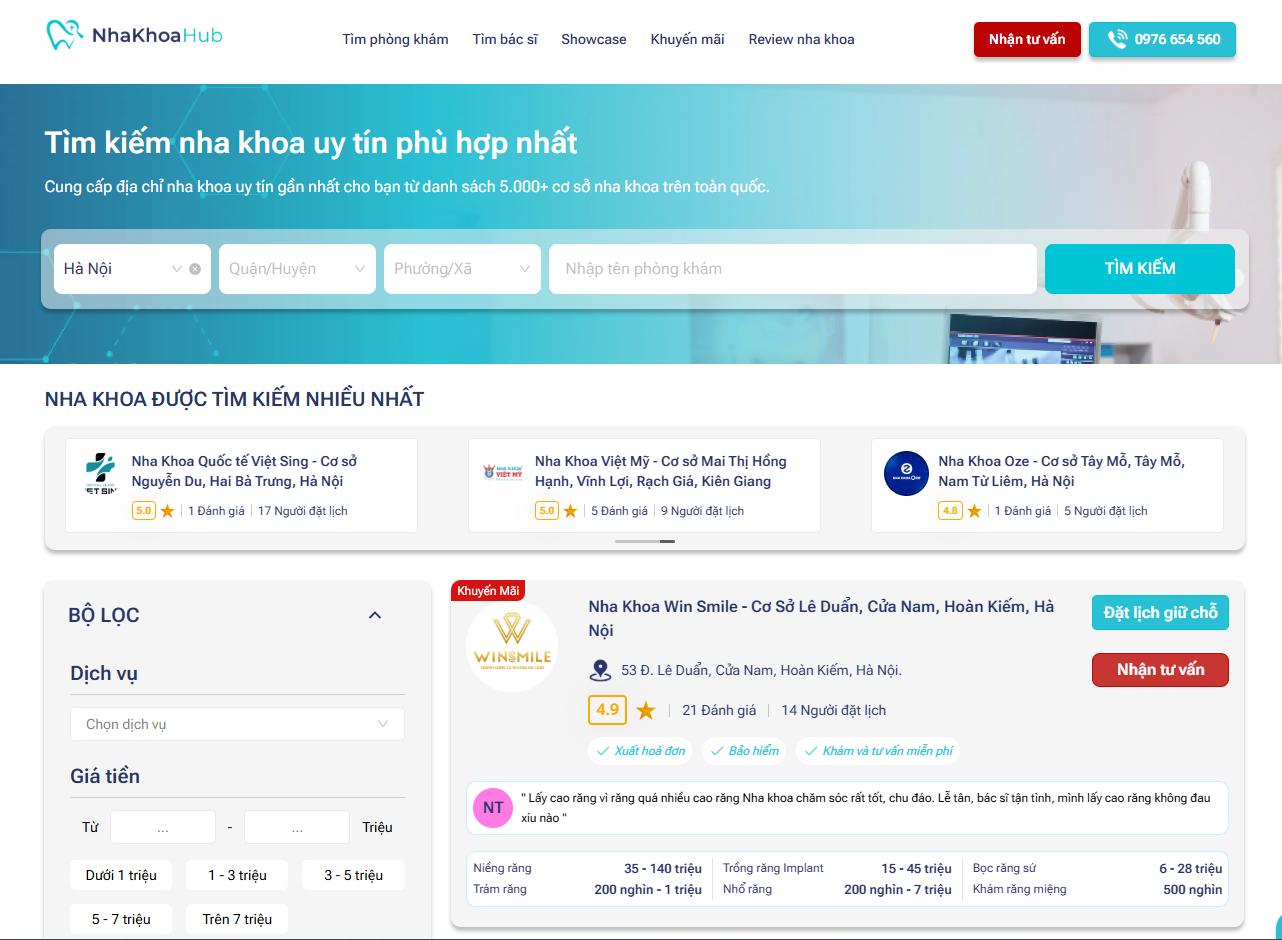Click the Nha Khoa Việt Mỹ logo

tap(503, 473)
